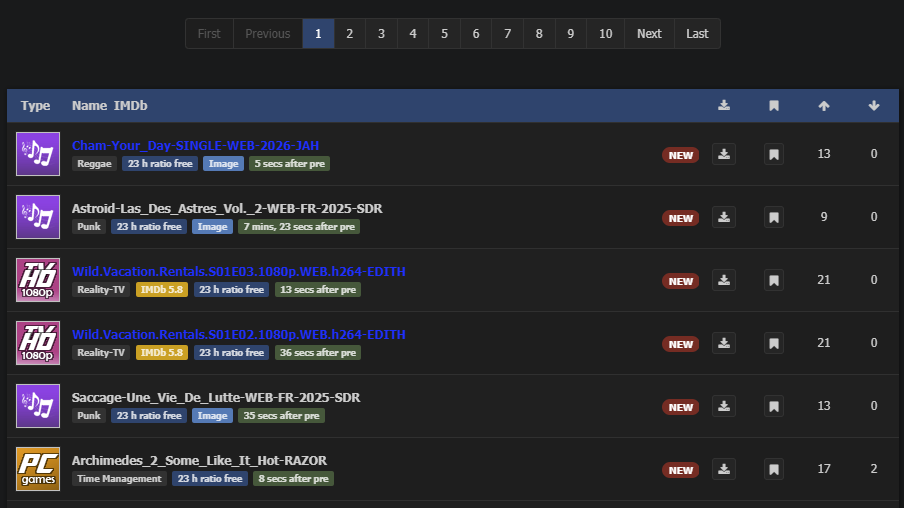The image size is (904, 508).
Task: Bookmark the Archimedes_2 RAZOR game
Action: [x=773, y=469]
